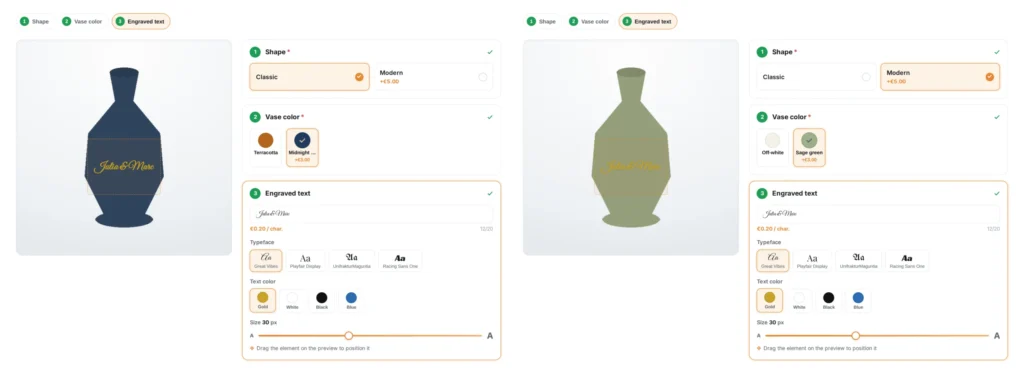
Task: Open Engraved text step tab in left configurator
Action: tap(141, 22)
